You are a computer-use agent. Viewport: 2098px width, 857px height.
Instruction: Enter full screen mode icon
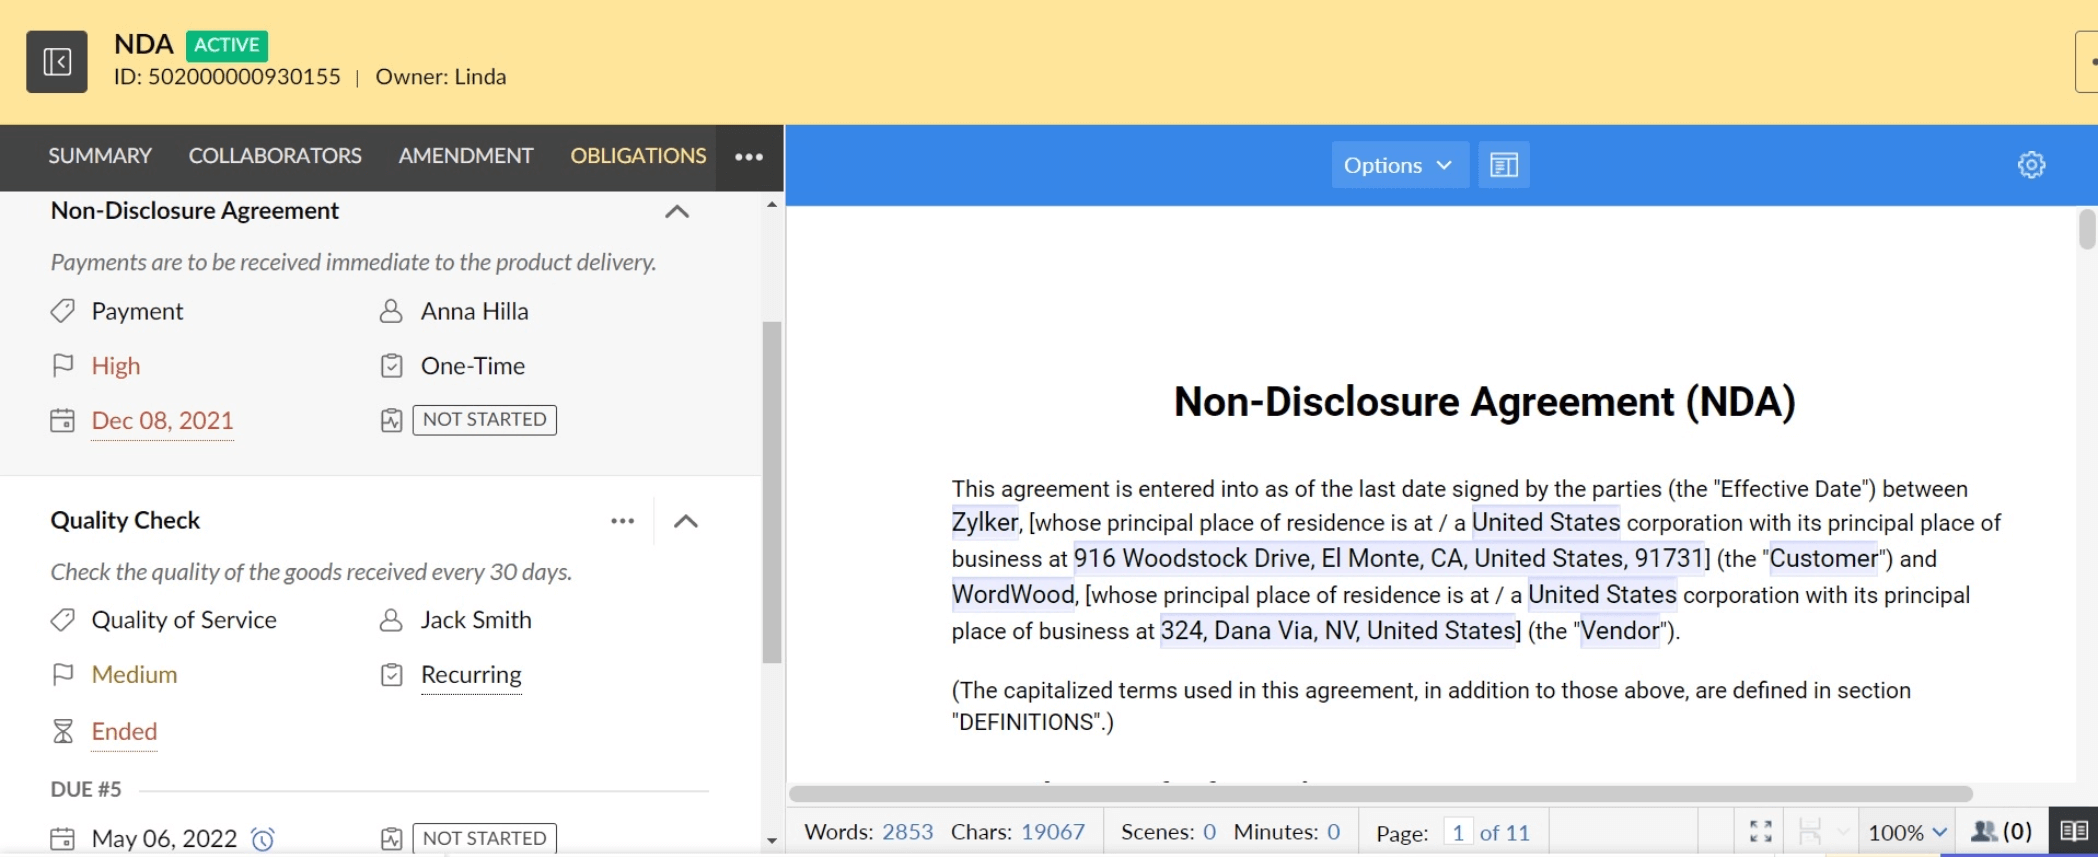coord(1760,832)
